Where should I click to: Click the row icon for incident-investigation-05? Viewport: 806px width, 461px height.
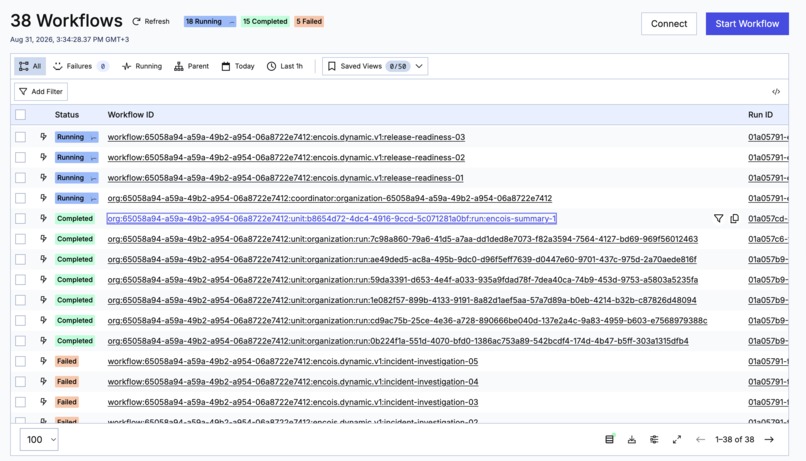pos(43,361)
